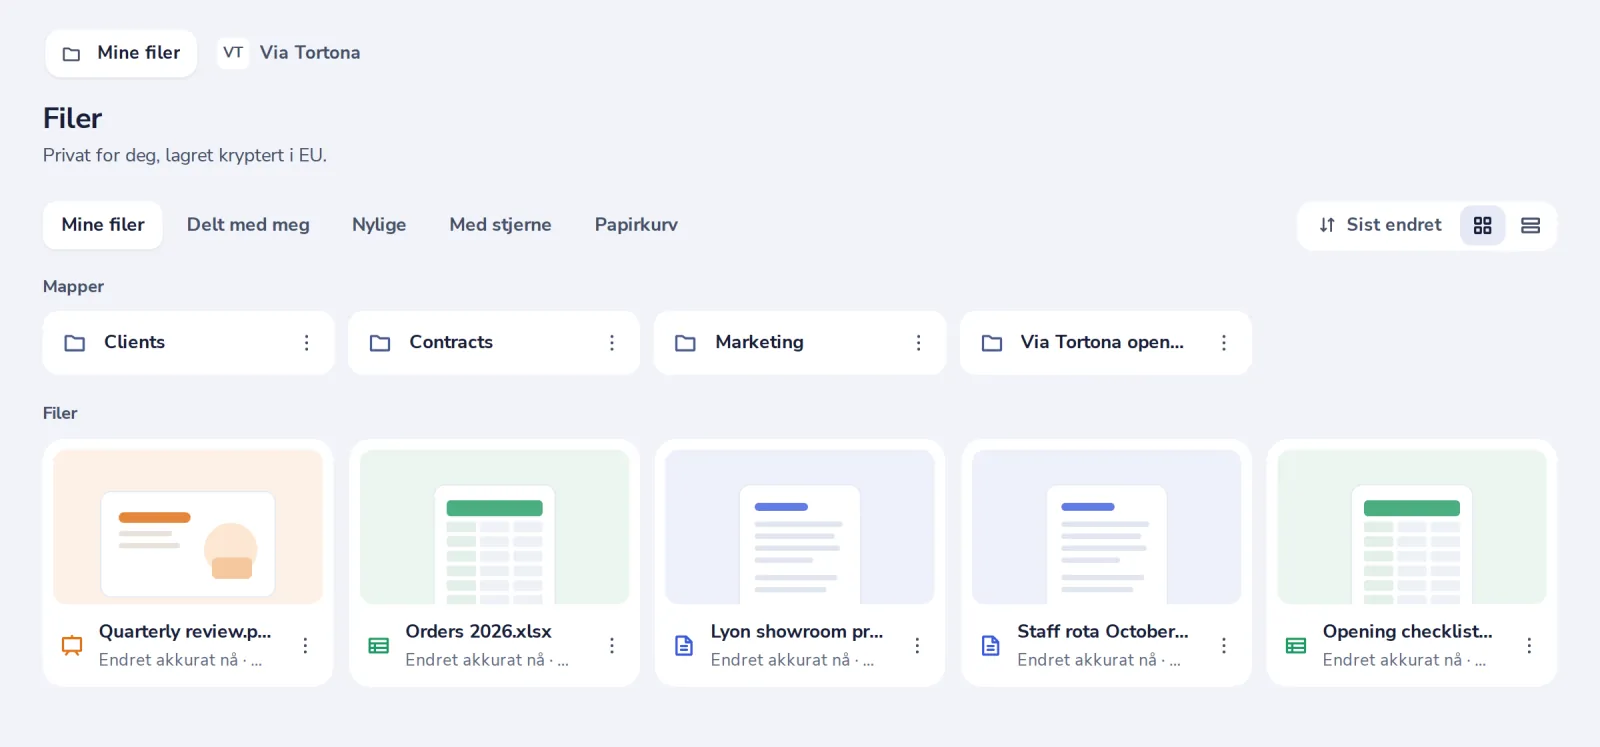The height and width of the screenshot is (747, 1600).
Task: Open more options for Quarterly review file
Action: (x=305, y=646)
